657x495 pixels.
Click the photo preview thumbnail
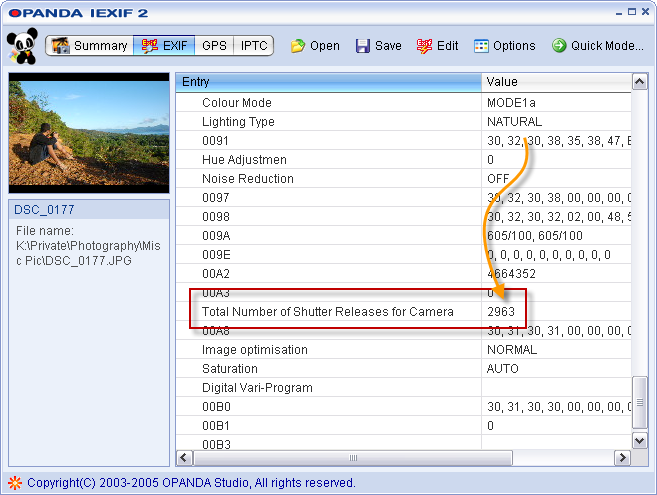89,133
